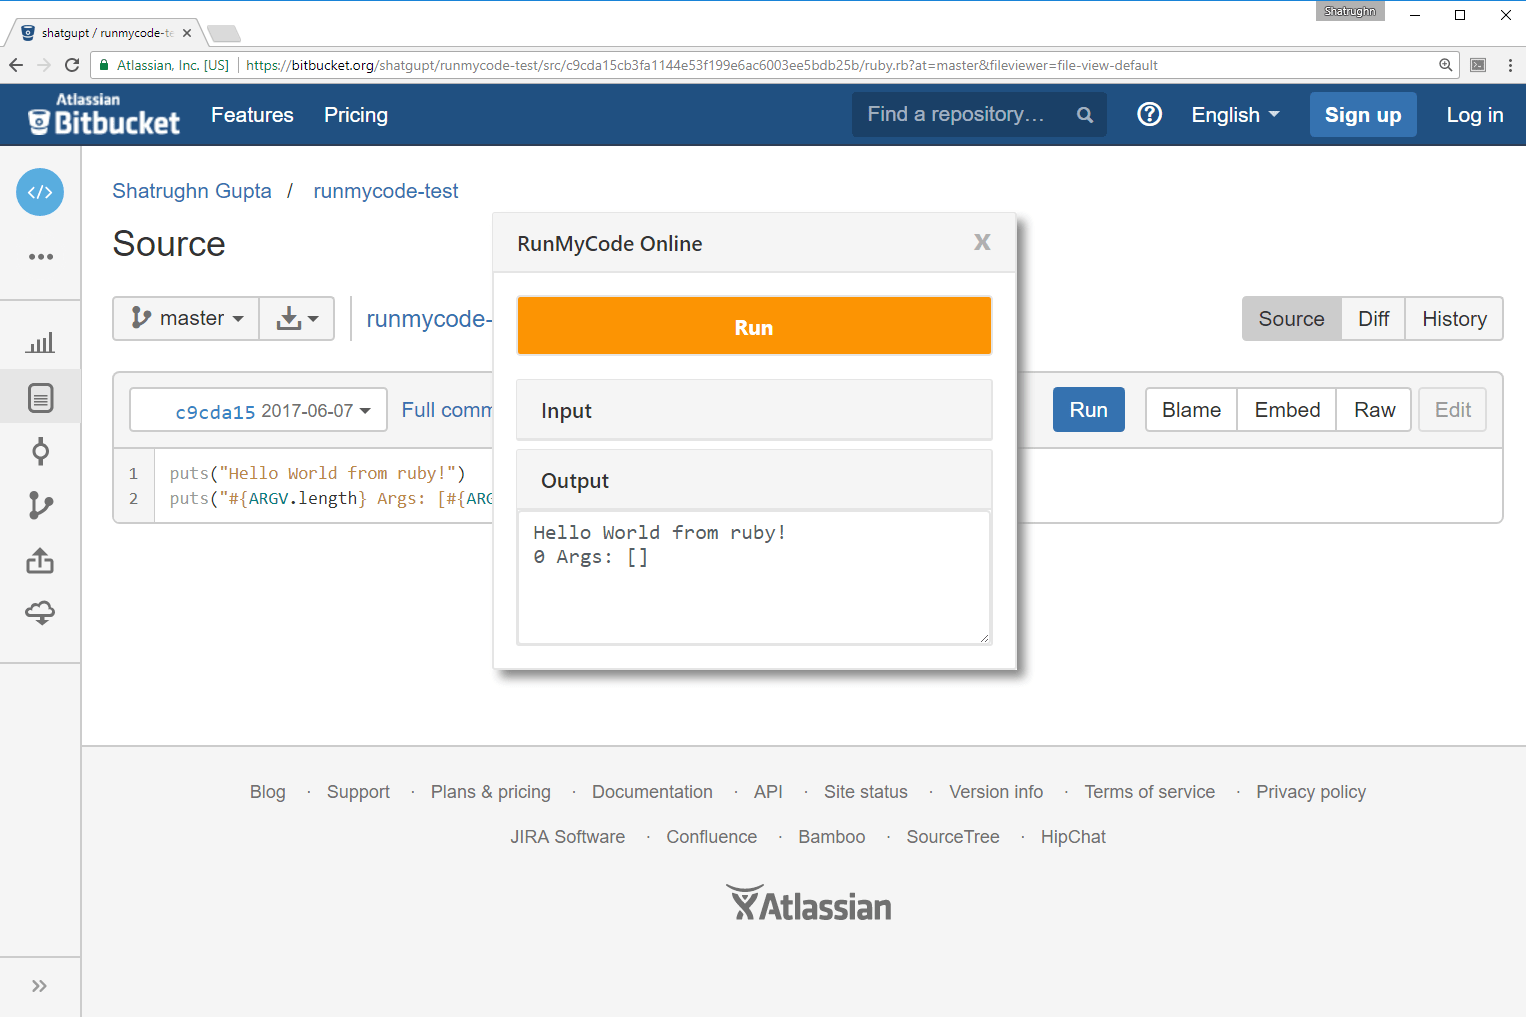Open the Chrome three-dot menu
The image size is (1526, 1017).
coord(1510,65)
